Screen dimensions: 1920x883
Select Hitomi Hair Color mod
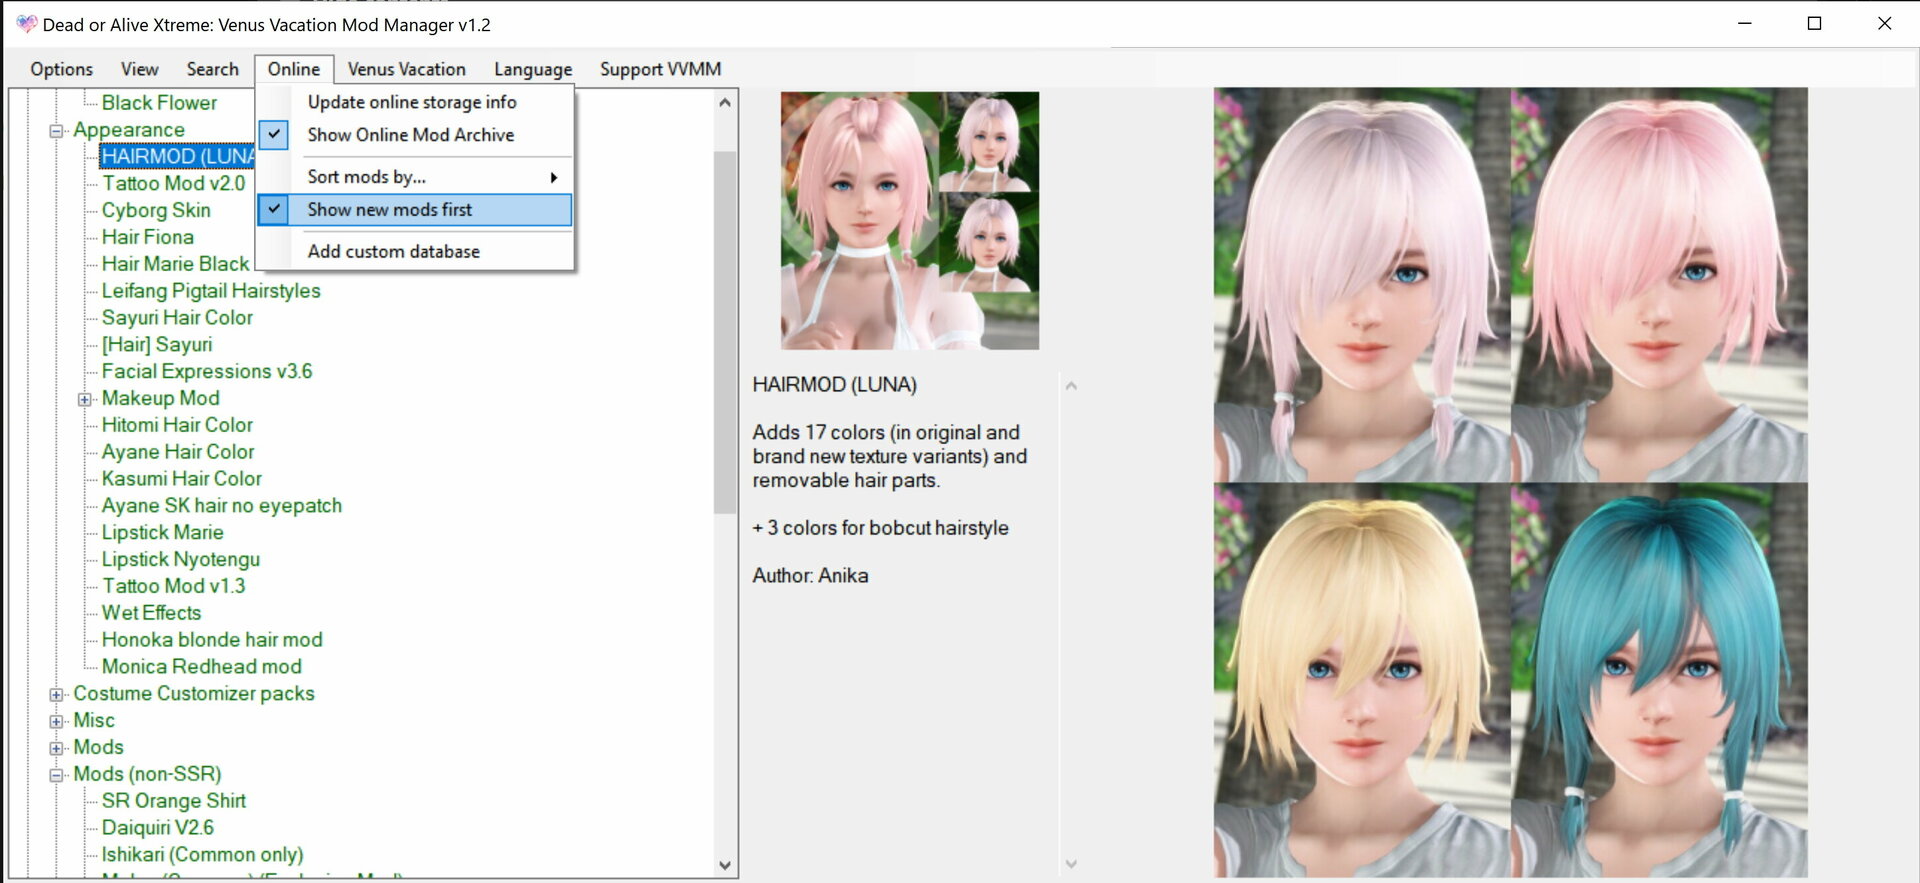pos(177,425)
